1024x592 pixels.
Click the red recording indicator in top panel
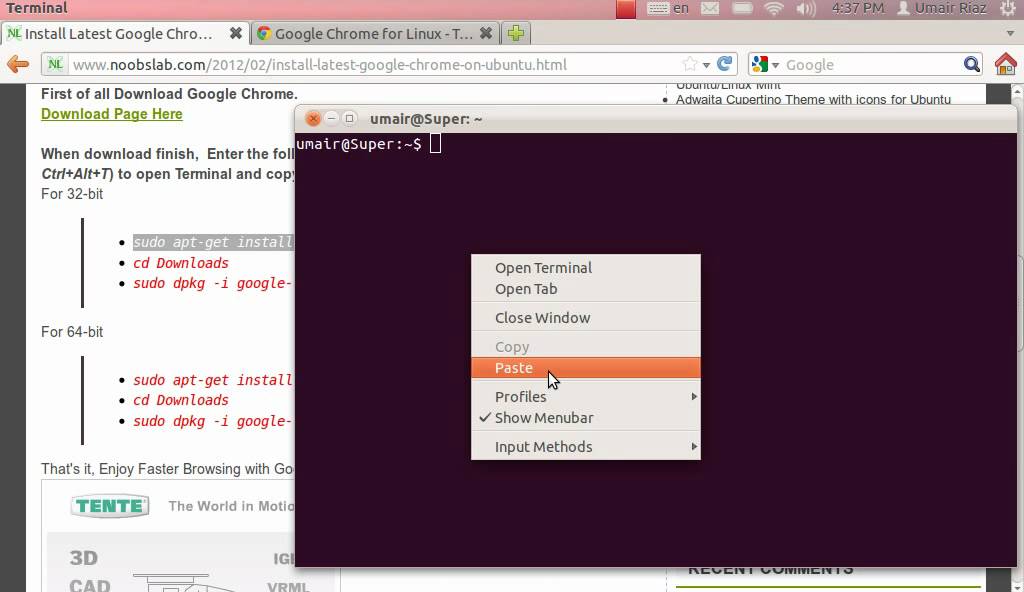(x=626, y=9)
